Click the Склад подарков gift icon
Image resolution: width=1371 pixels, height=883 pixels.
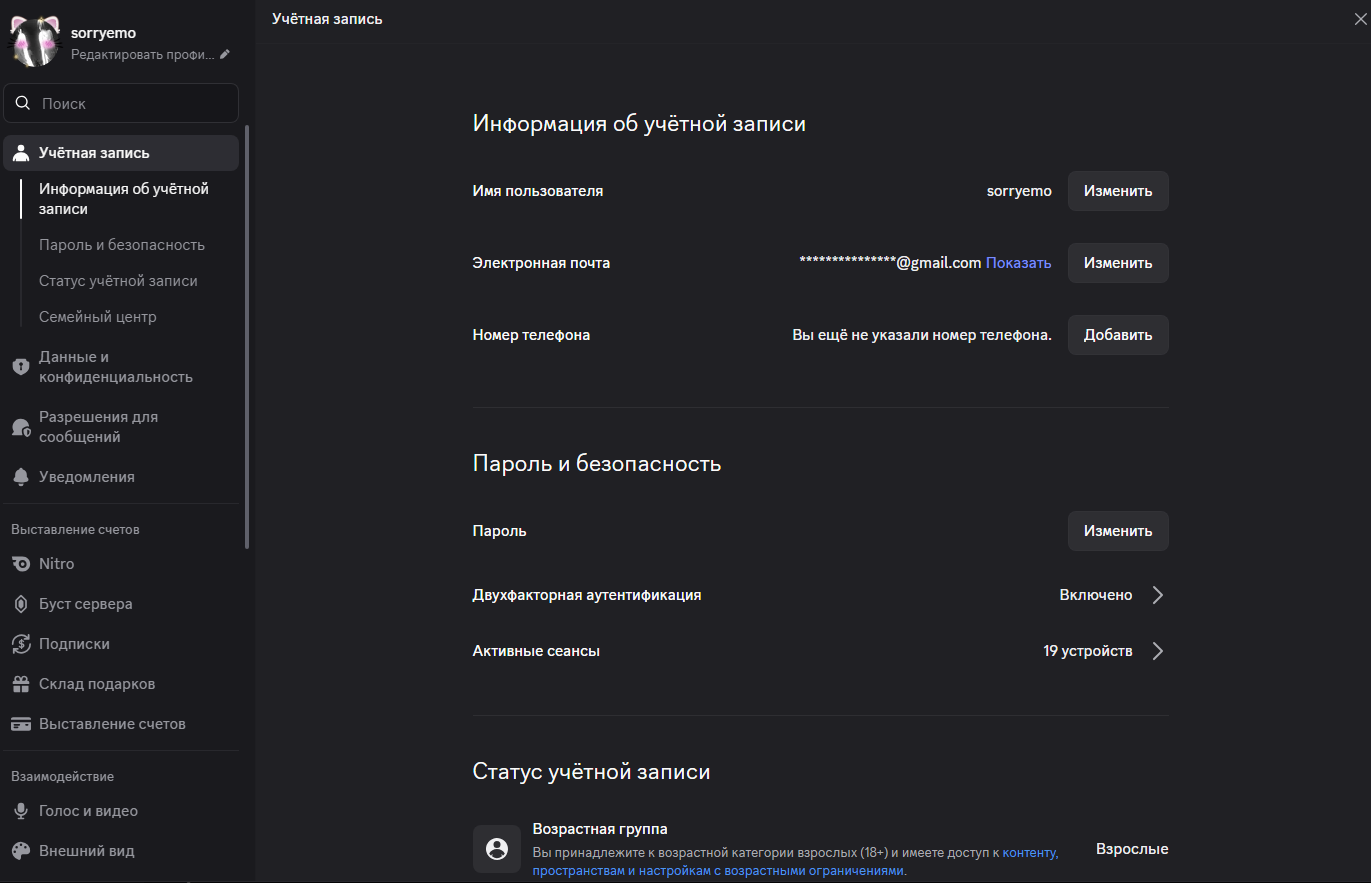[21, 684]
